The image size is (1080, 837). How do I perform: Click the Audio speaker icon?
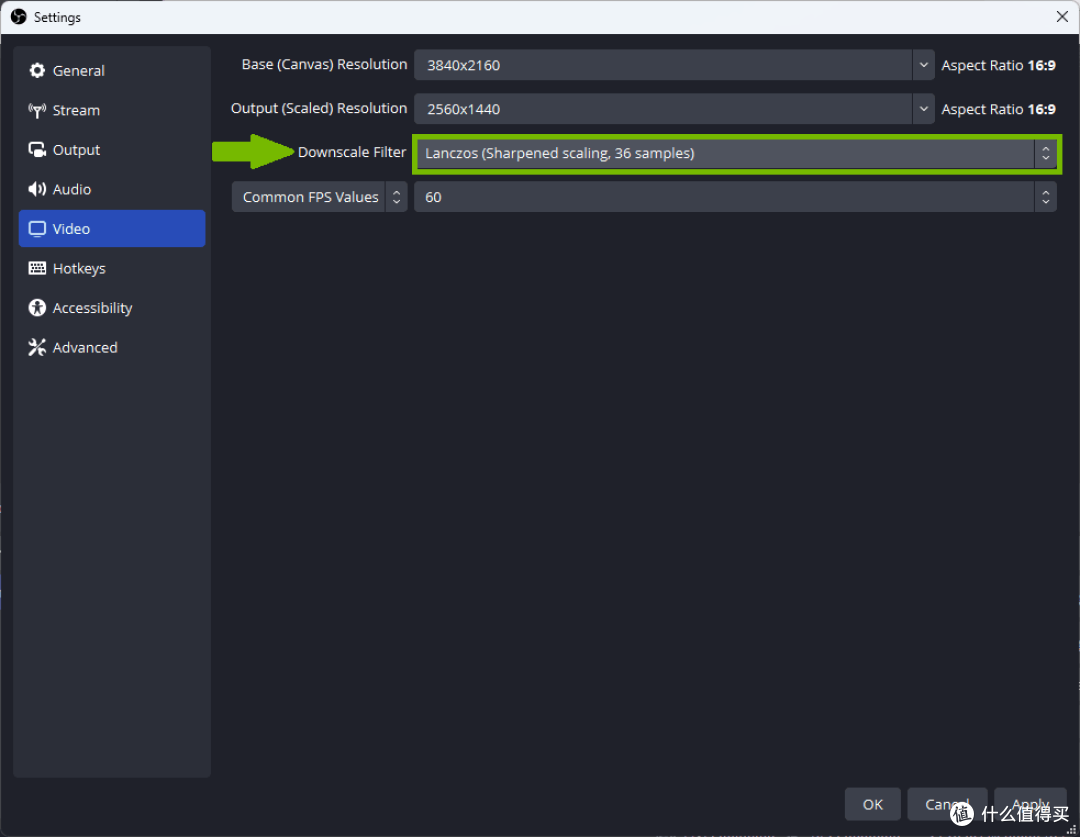[x=37, y=188]
